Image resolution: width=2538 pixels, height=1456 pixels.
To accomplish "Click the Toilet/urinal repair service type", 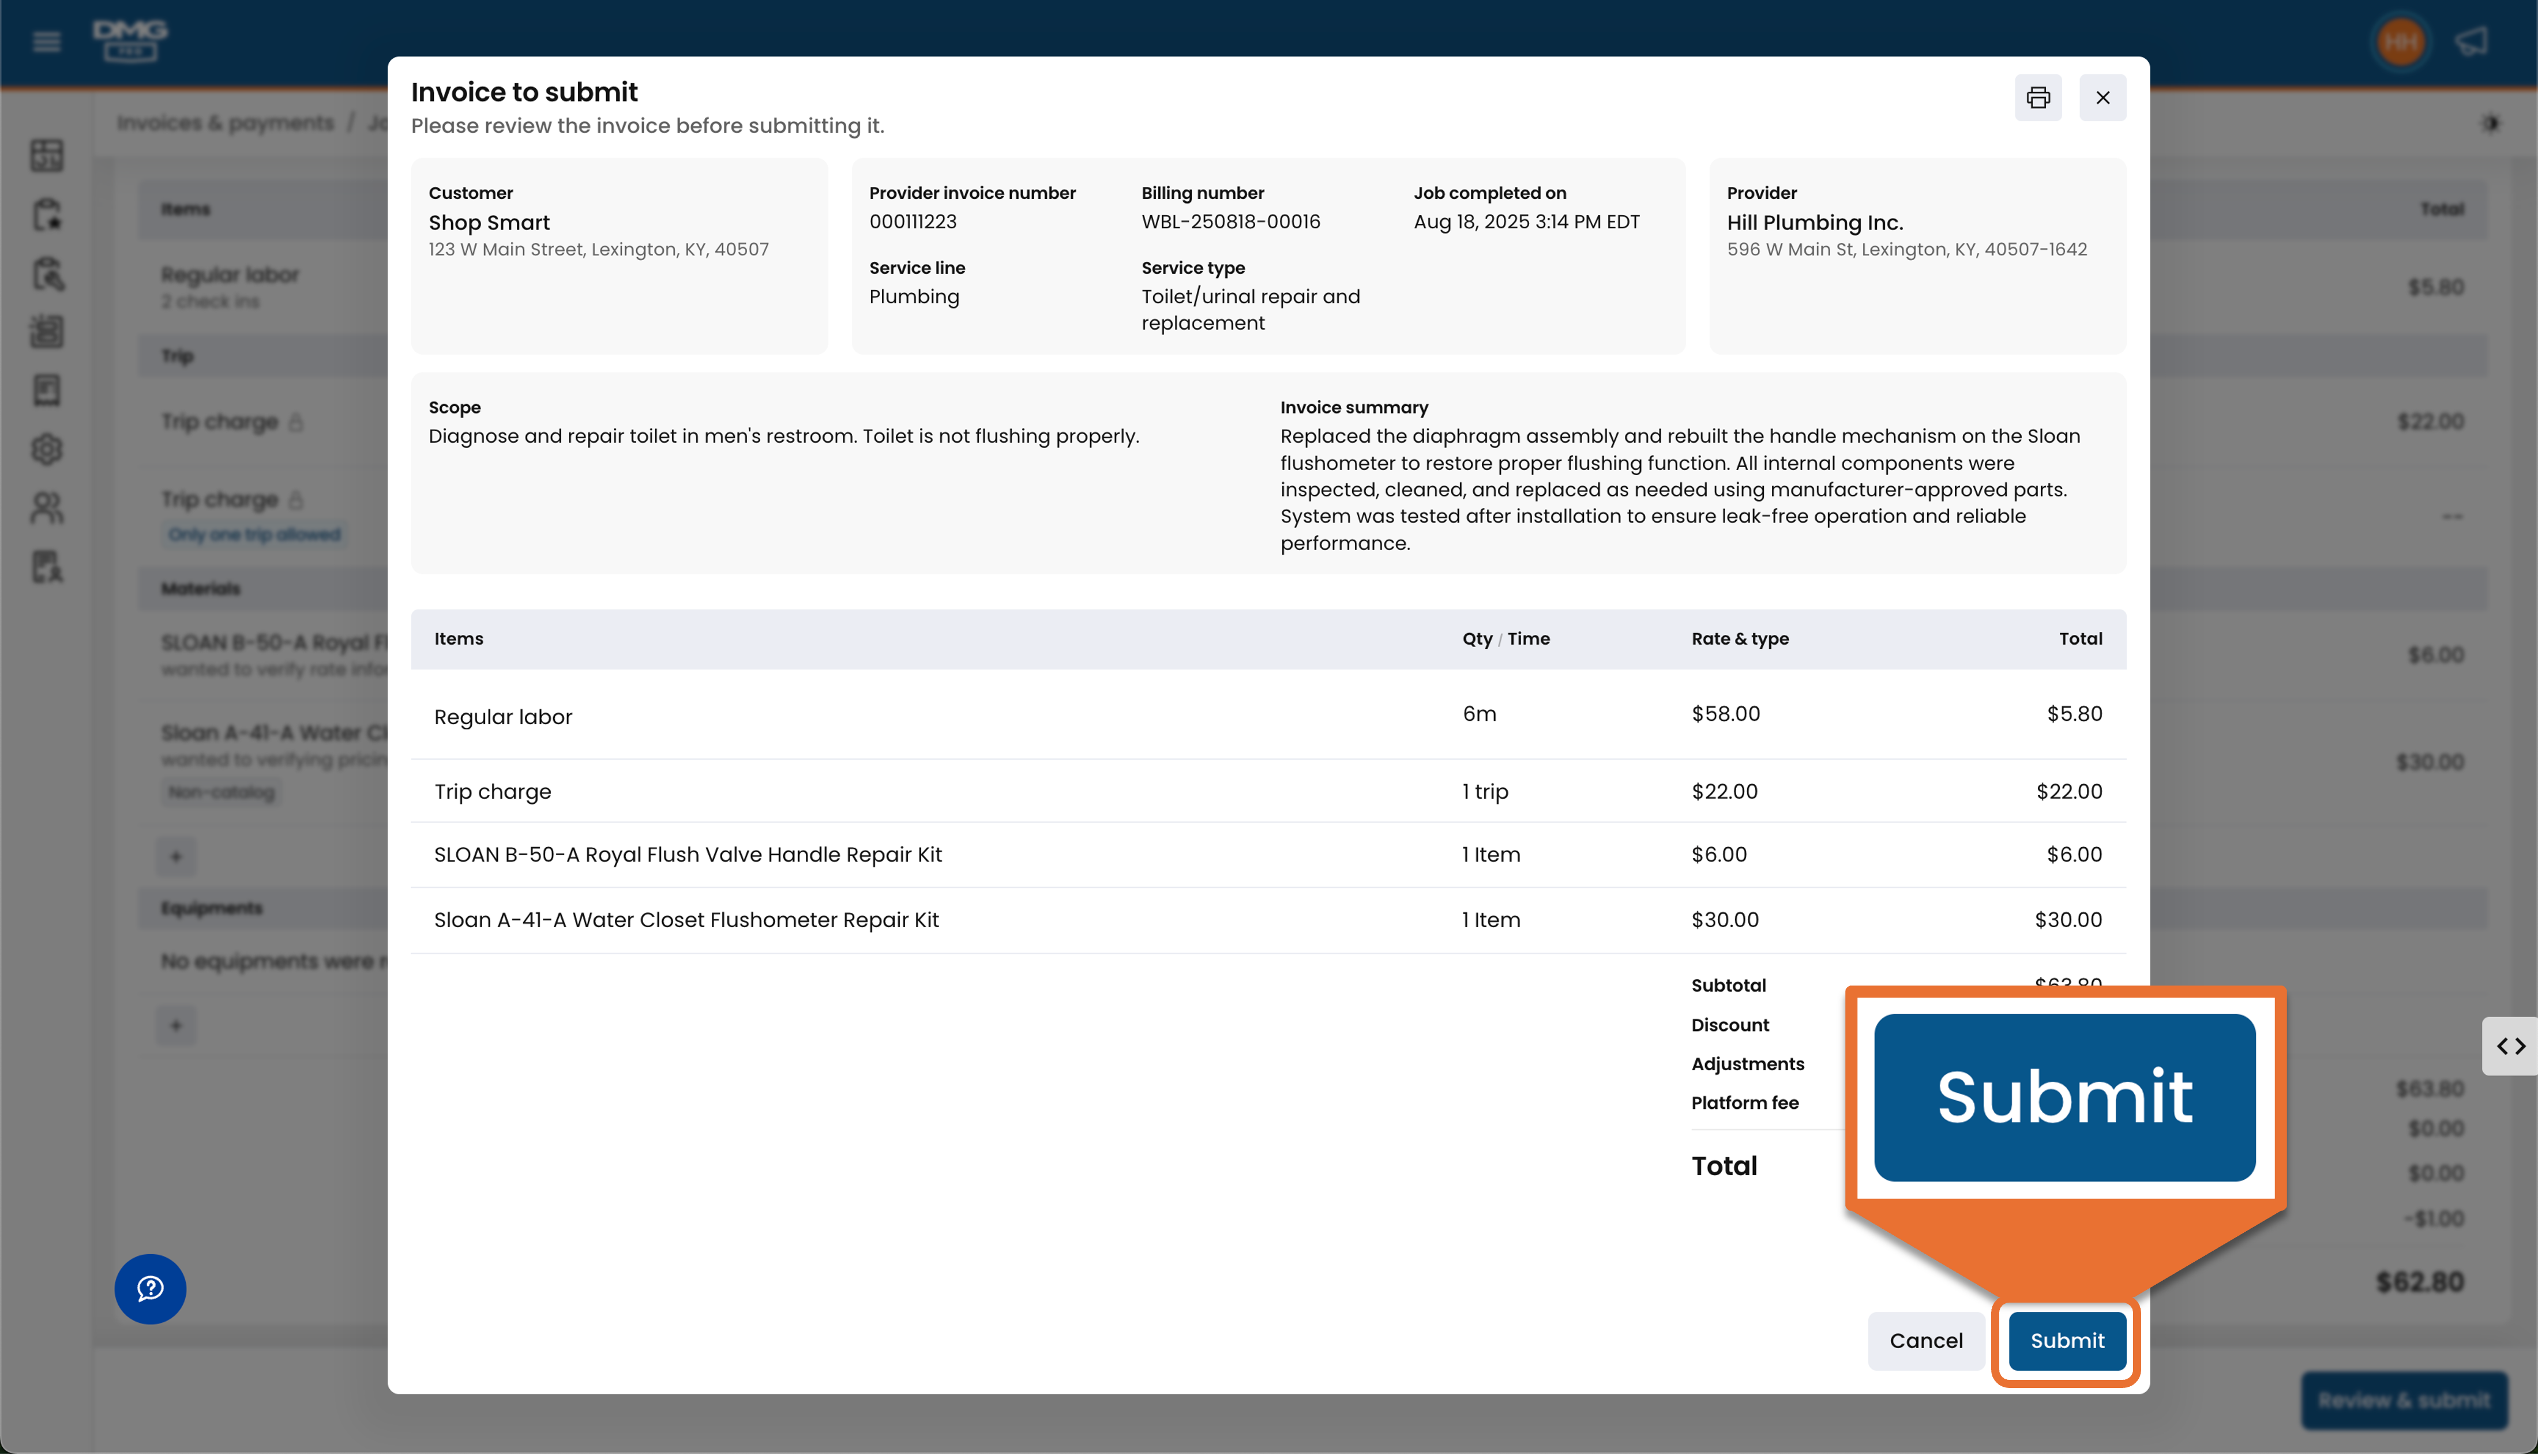I will coord(1250,310).
